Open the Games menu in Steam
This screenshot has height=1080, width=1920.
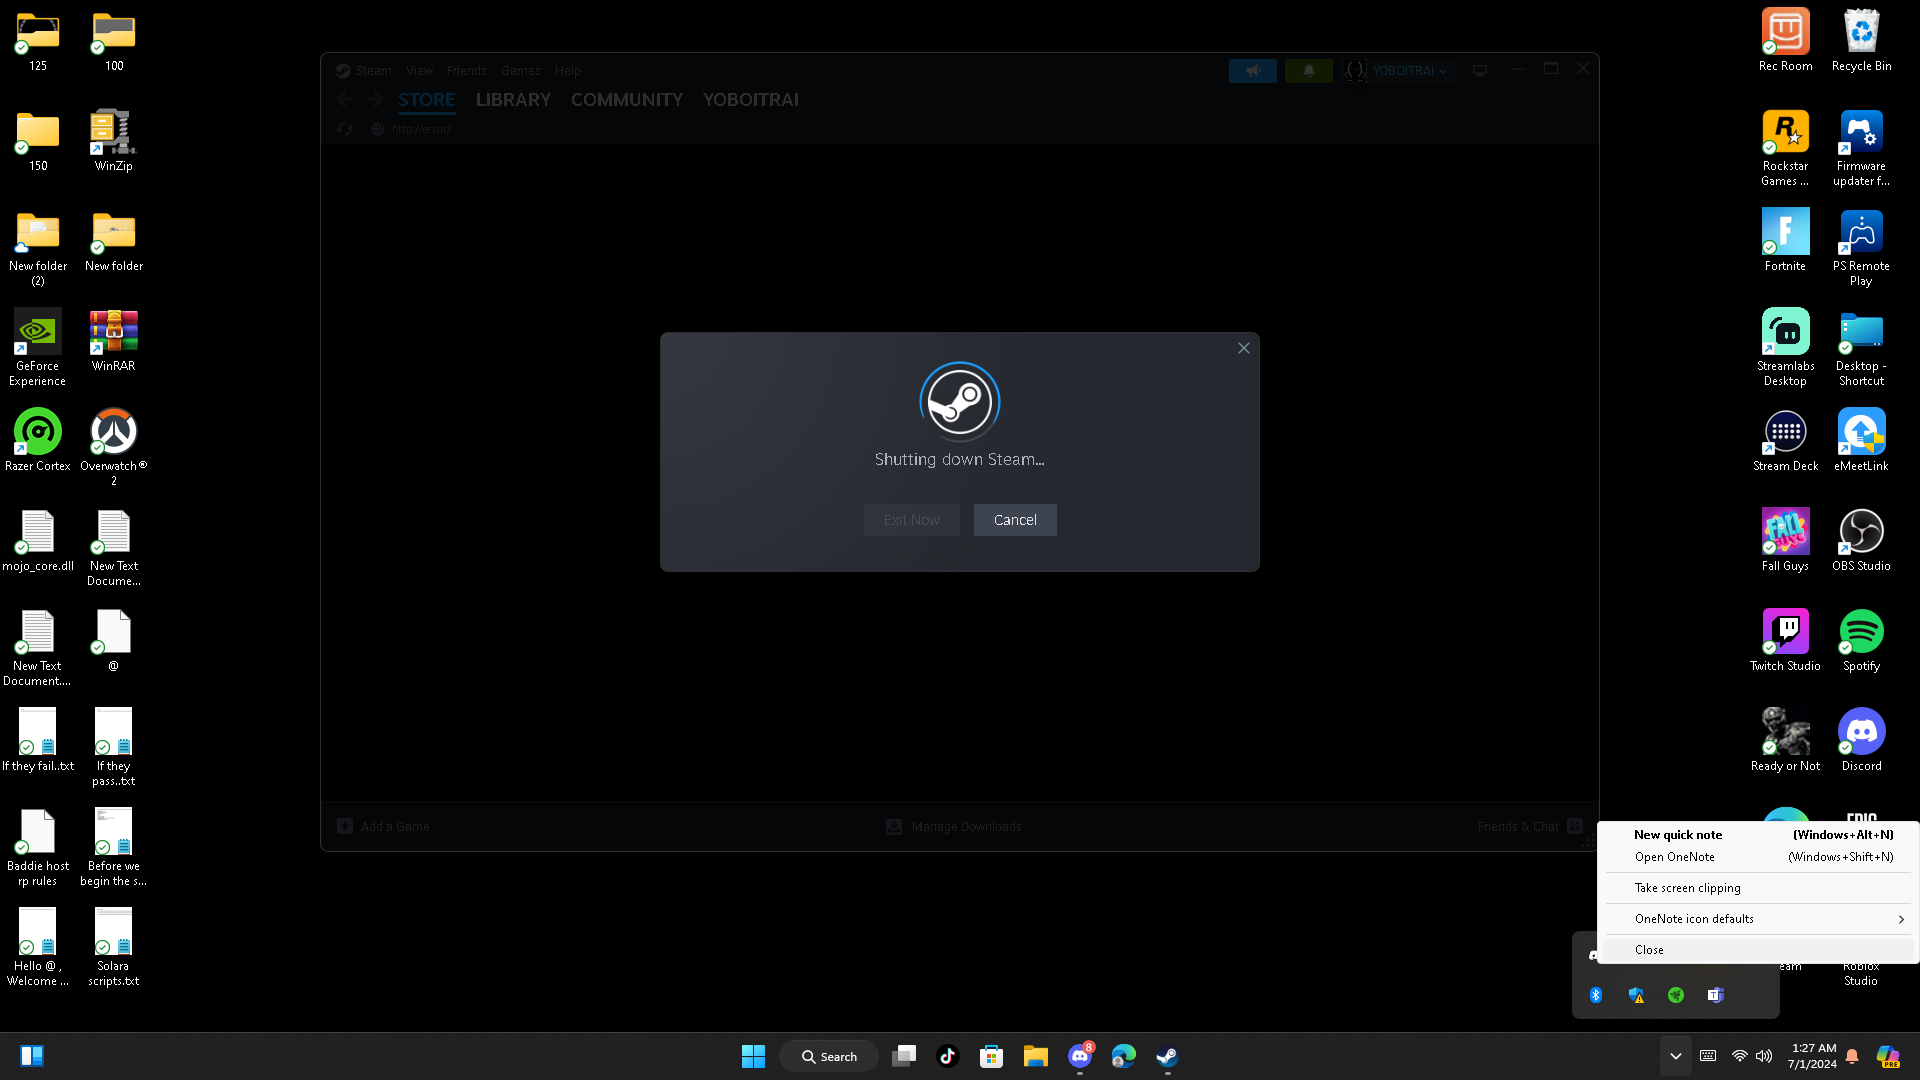520,71
